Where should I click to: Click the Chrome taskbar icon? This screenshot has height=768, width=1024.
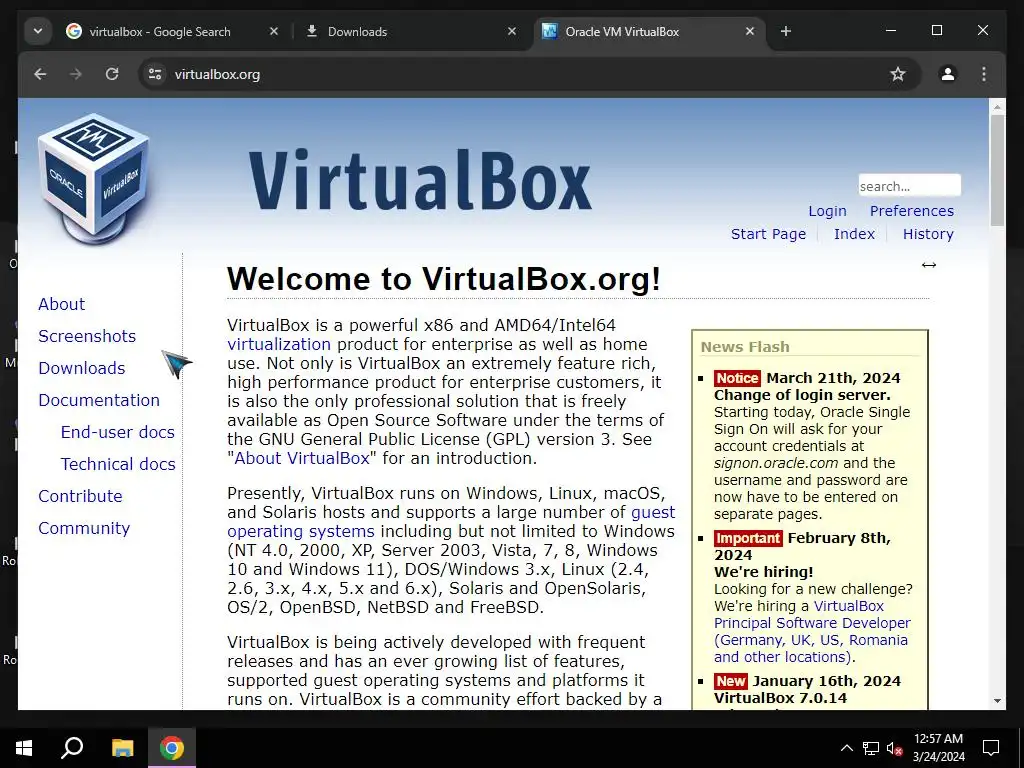click(172, 748)
